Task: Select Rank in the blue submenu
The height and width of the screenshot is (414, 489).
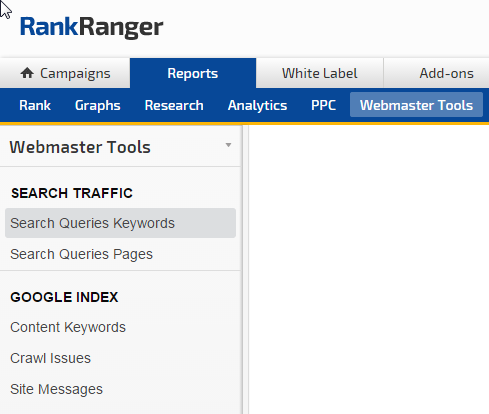Action: tap(35, 105)
